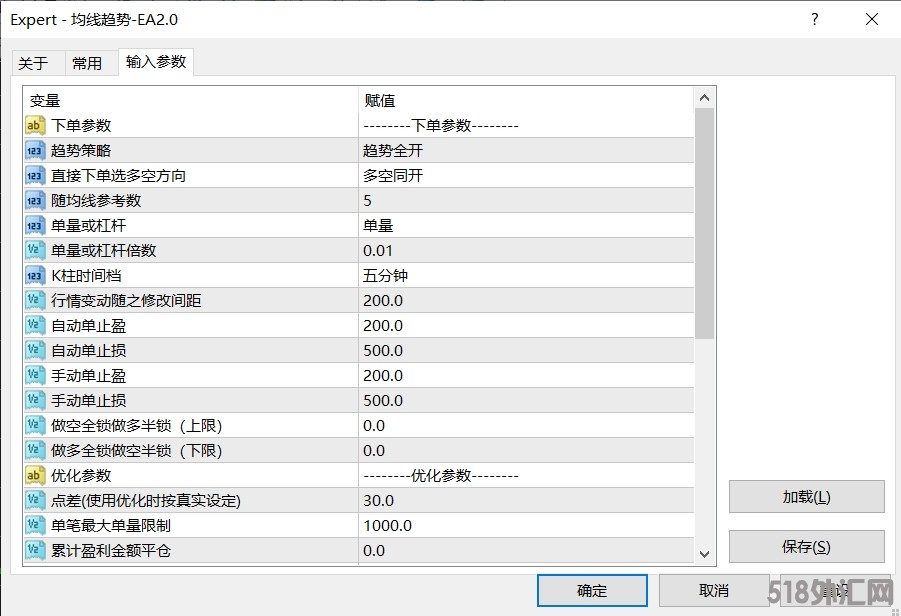The width and height of the screenshot is (901, 616).
Task: Click the integer icon beside 随均线参考数
Action: coord(35,201)
